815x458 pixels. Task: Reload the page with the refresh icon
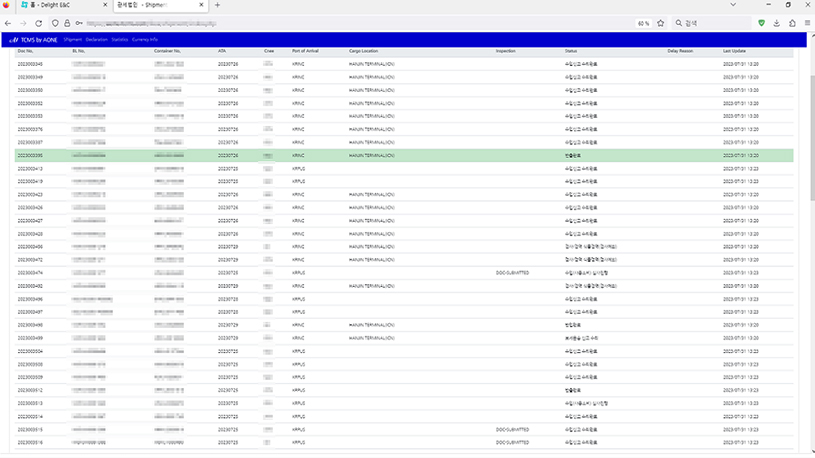click(39, 22)
